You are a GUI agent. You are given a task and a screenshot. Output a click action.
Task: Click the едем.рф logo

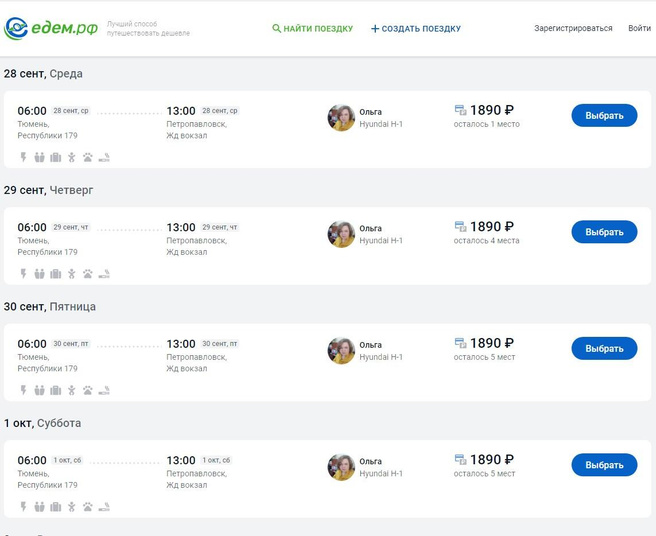pos(51,28)
